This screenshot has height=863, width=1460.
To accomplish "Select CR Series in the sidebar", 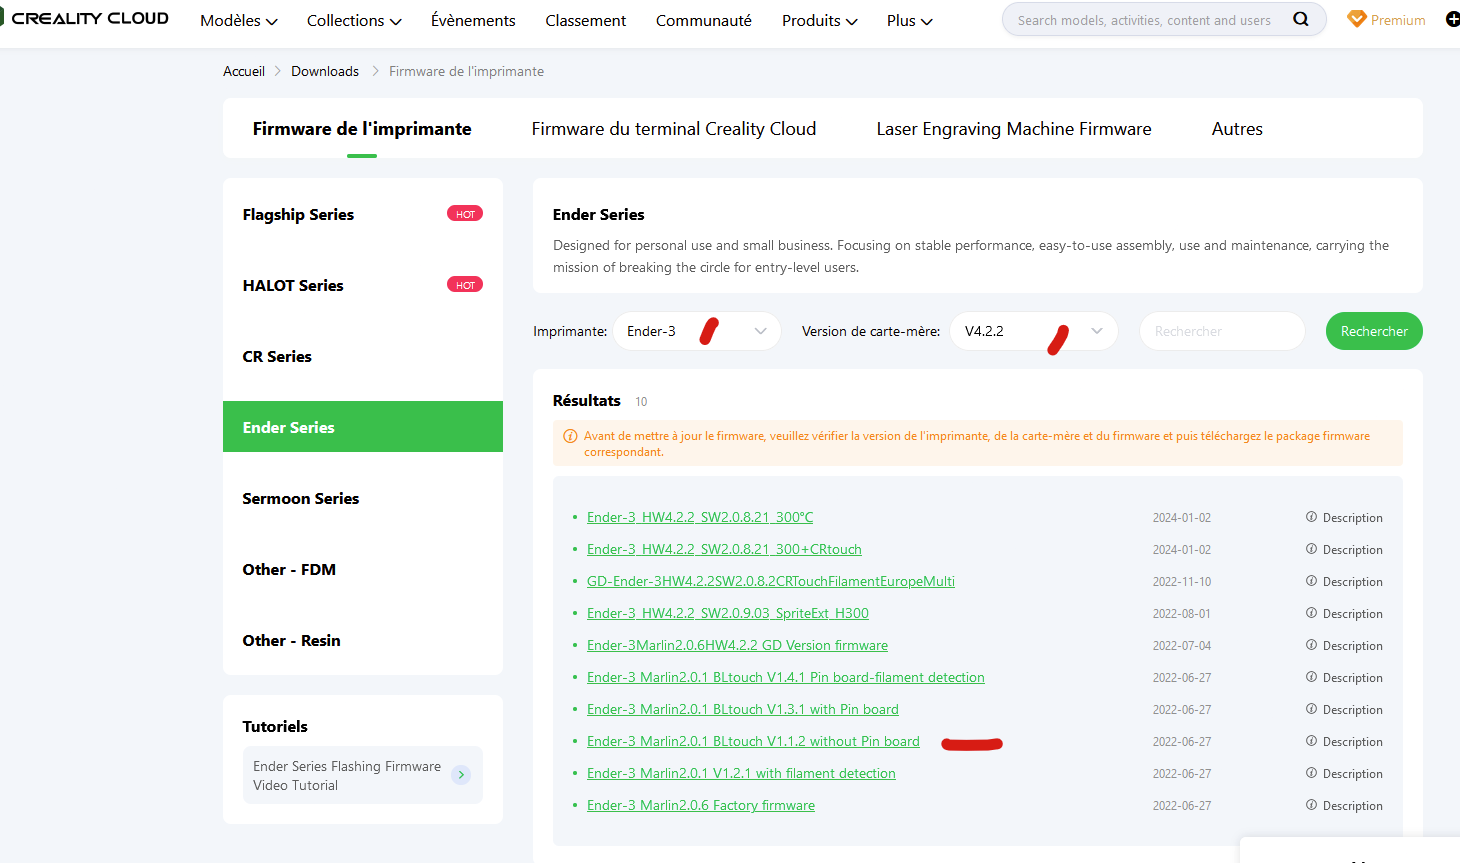I will click(363, 356).
